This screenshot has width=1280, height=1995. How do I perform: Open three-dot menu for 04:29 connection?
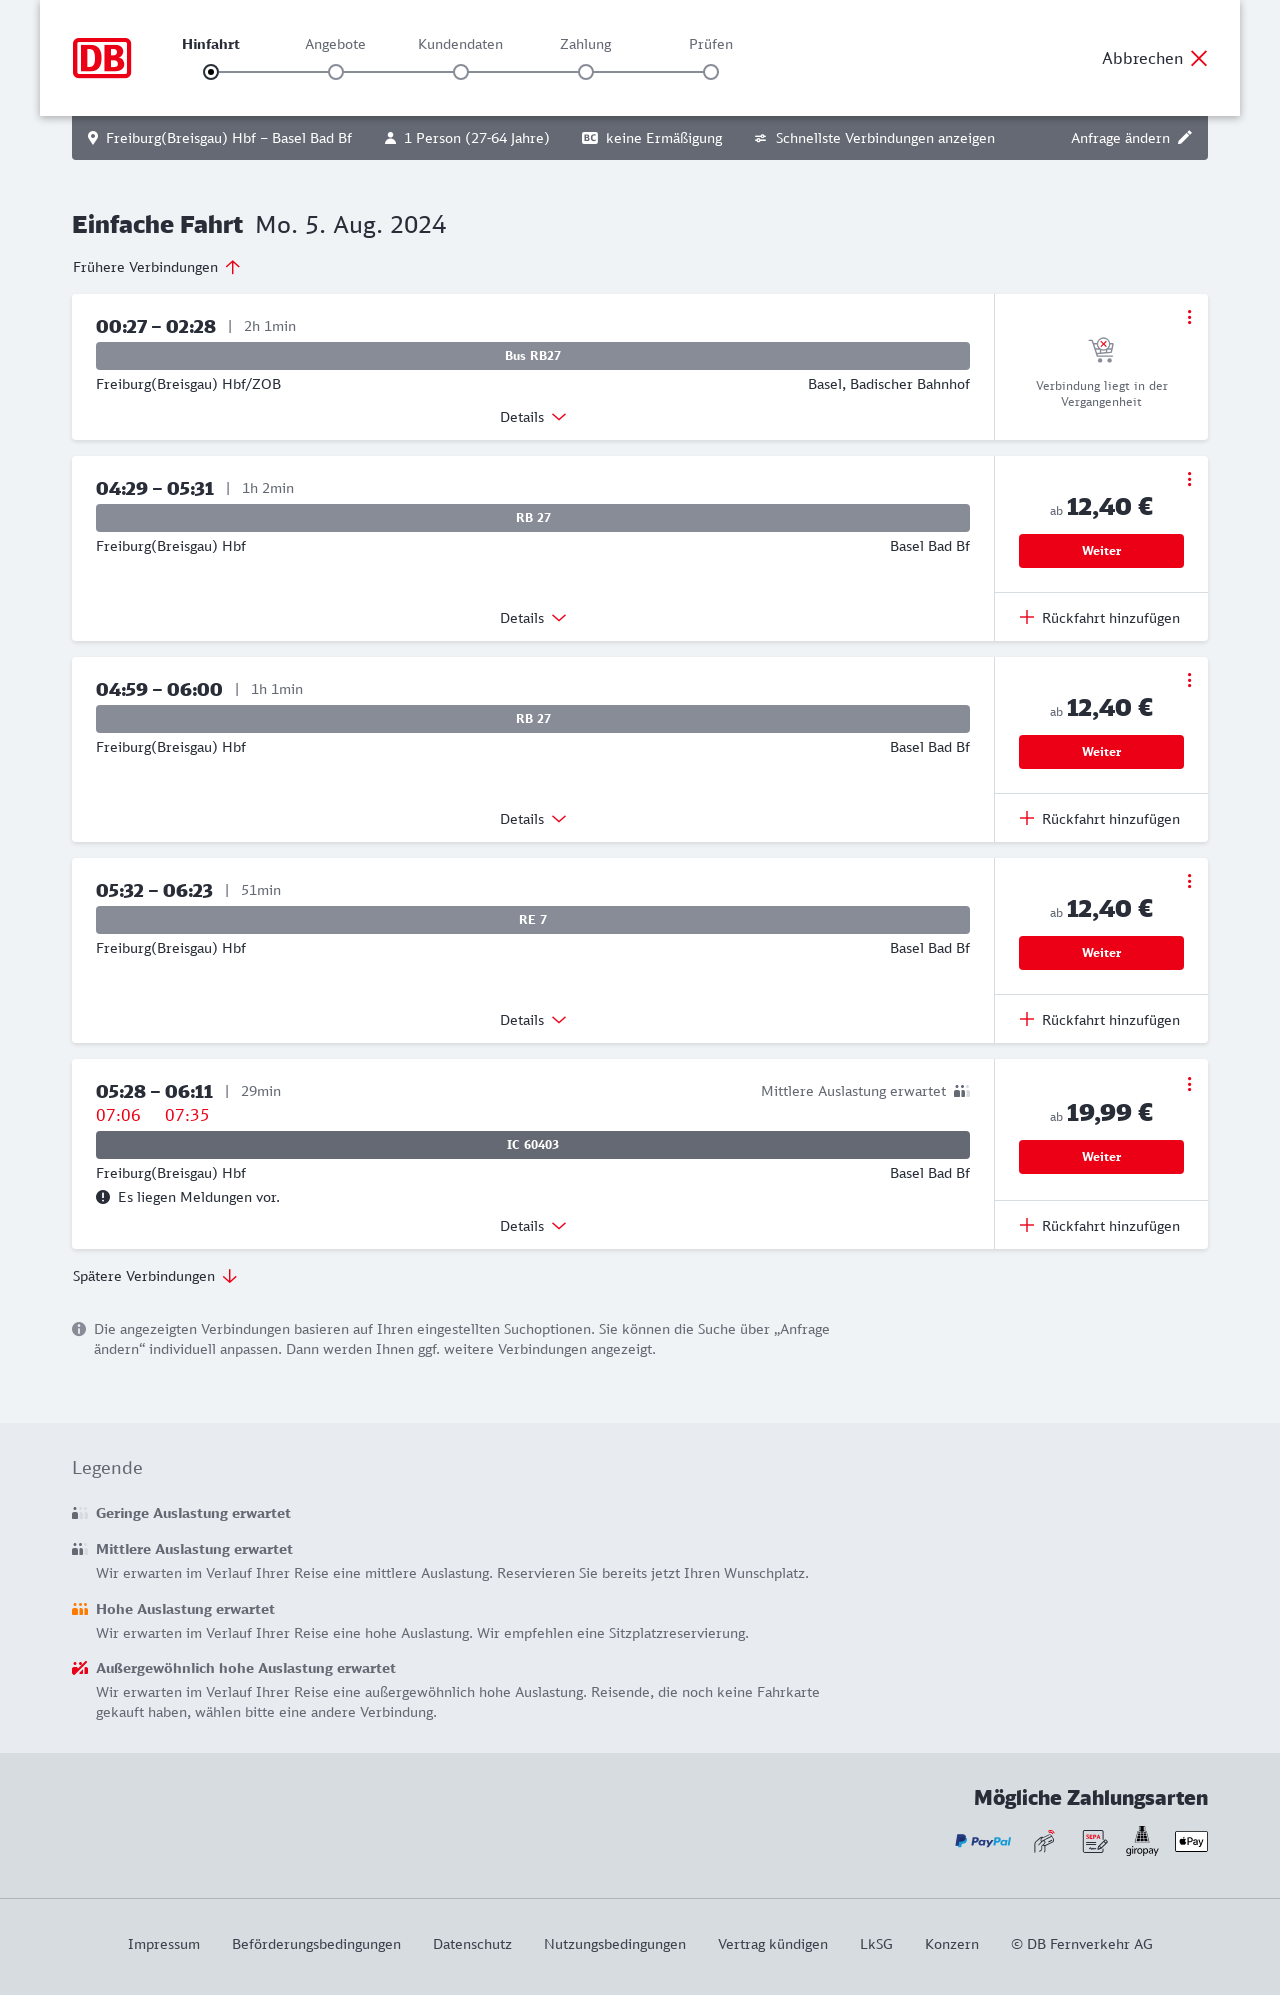pos(1189,479)
